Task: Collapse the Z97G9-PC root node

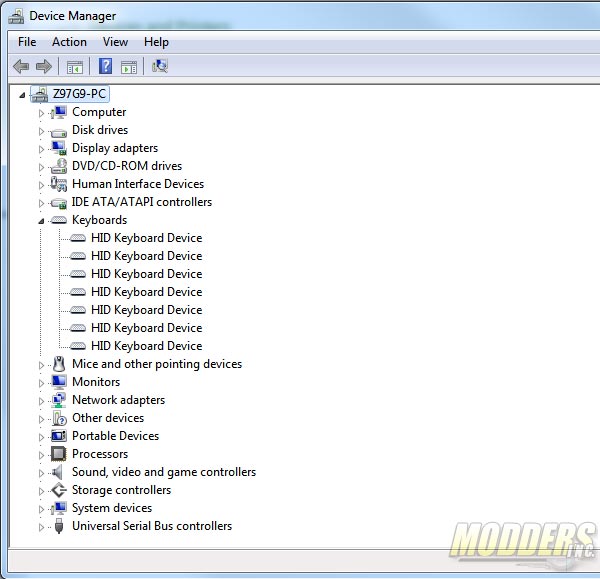Action: [22, 95]
